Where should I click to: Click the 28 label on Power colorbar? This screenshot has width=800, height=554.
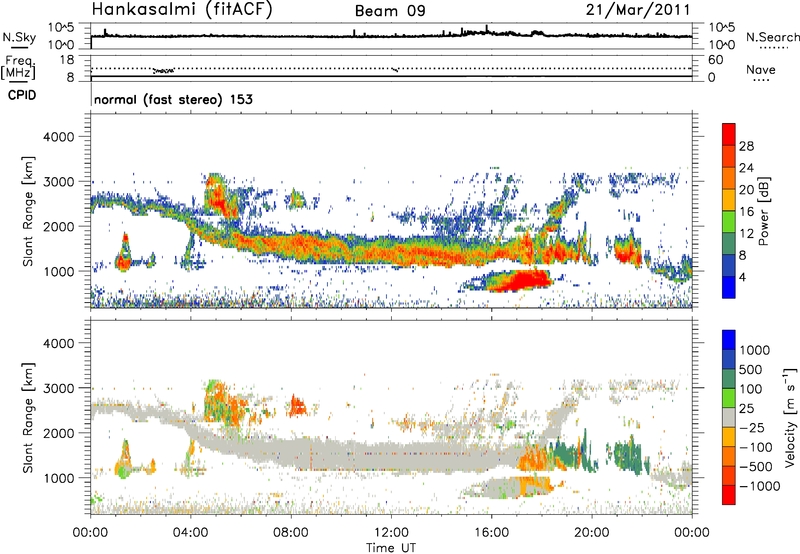click(x=746, y=146)
